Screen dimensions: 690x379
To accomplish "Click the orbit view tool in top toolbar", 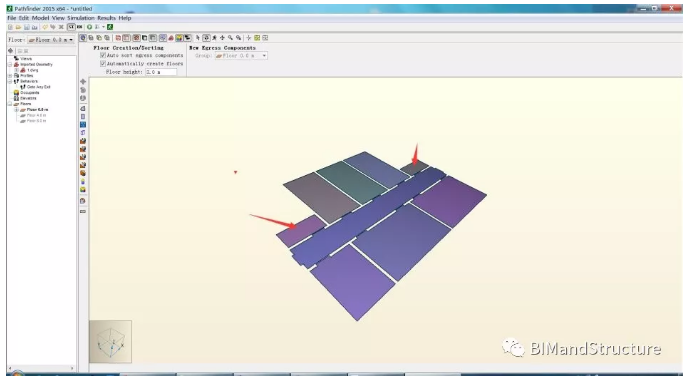I will click(x=206, y=38).
